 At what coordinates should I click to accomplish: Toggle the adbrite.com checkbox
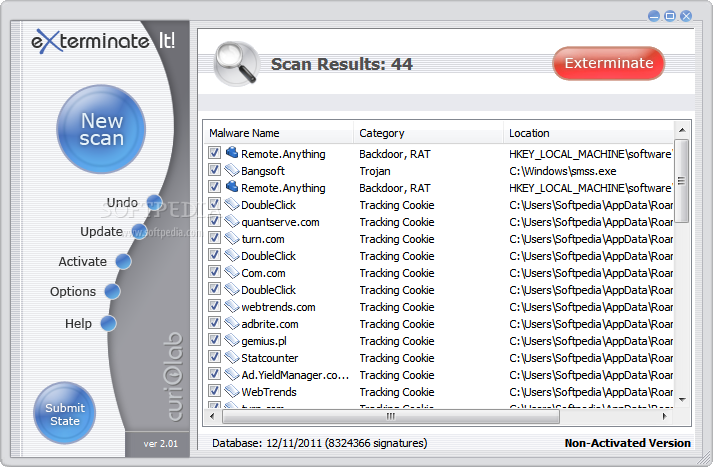[x=214, y=323]
